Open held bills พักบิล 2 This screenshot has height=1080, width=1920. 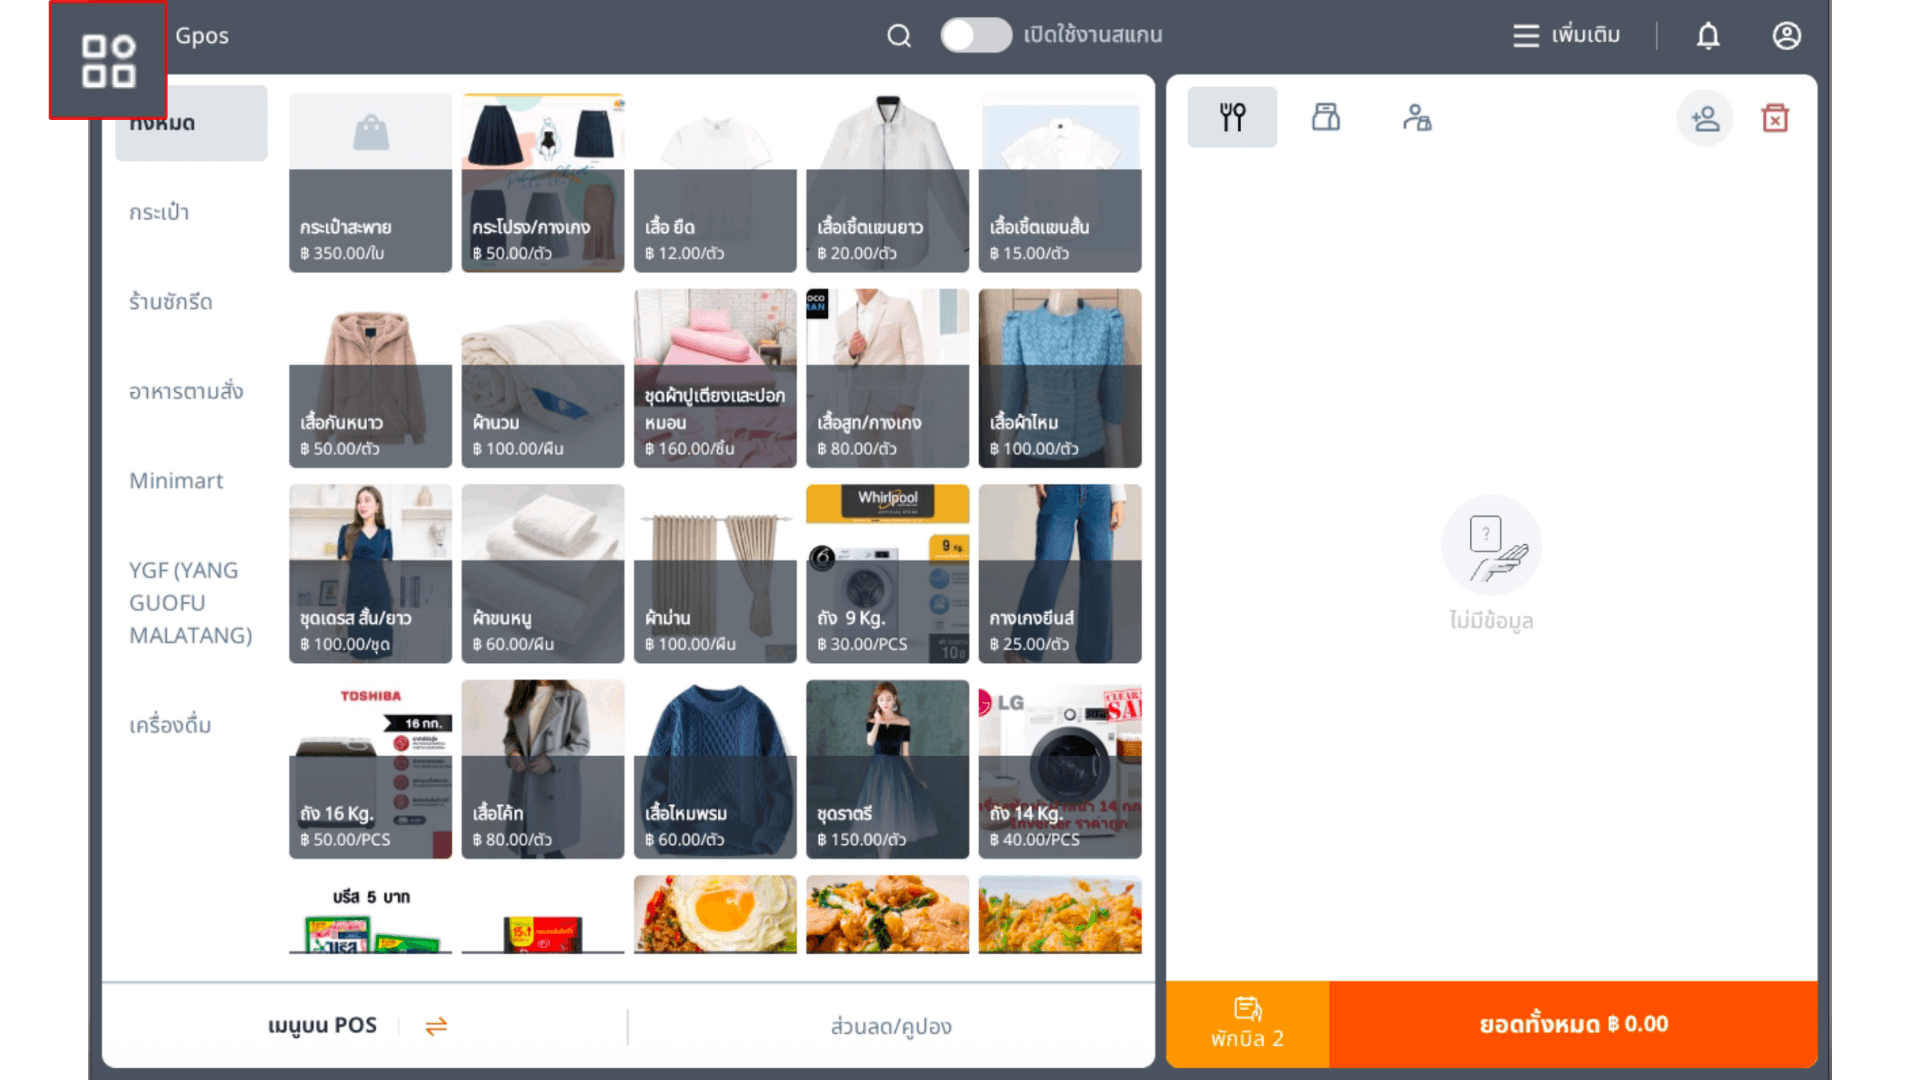coord(1247,1024)
